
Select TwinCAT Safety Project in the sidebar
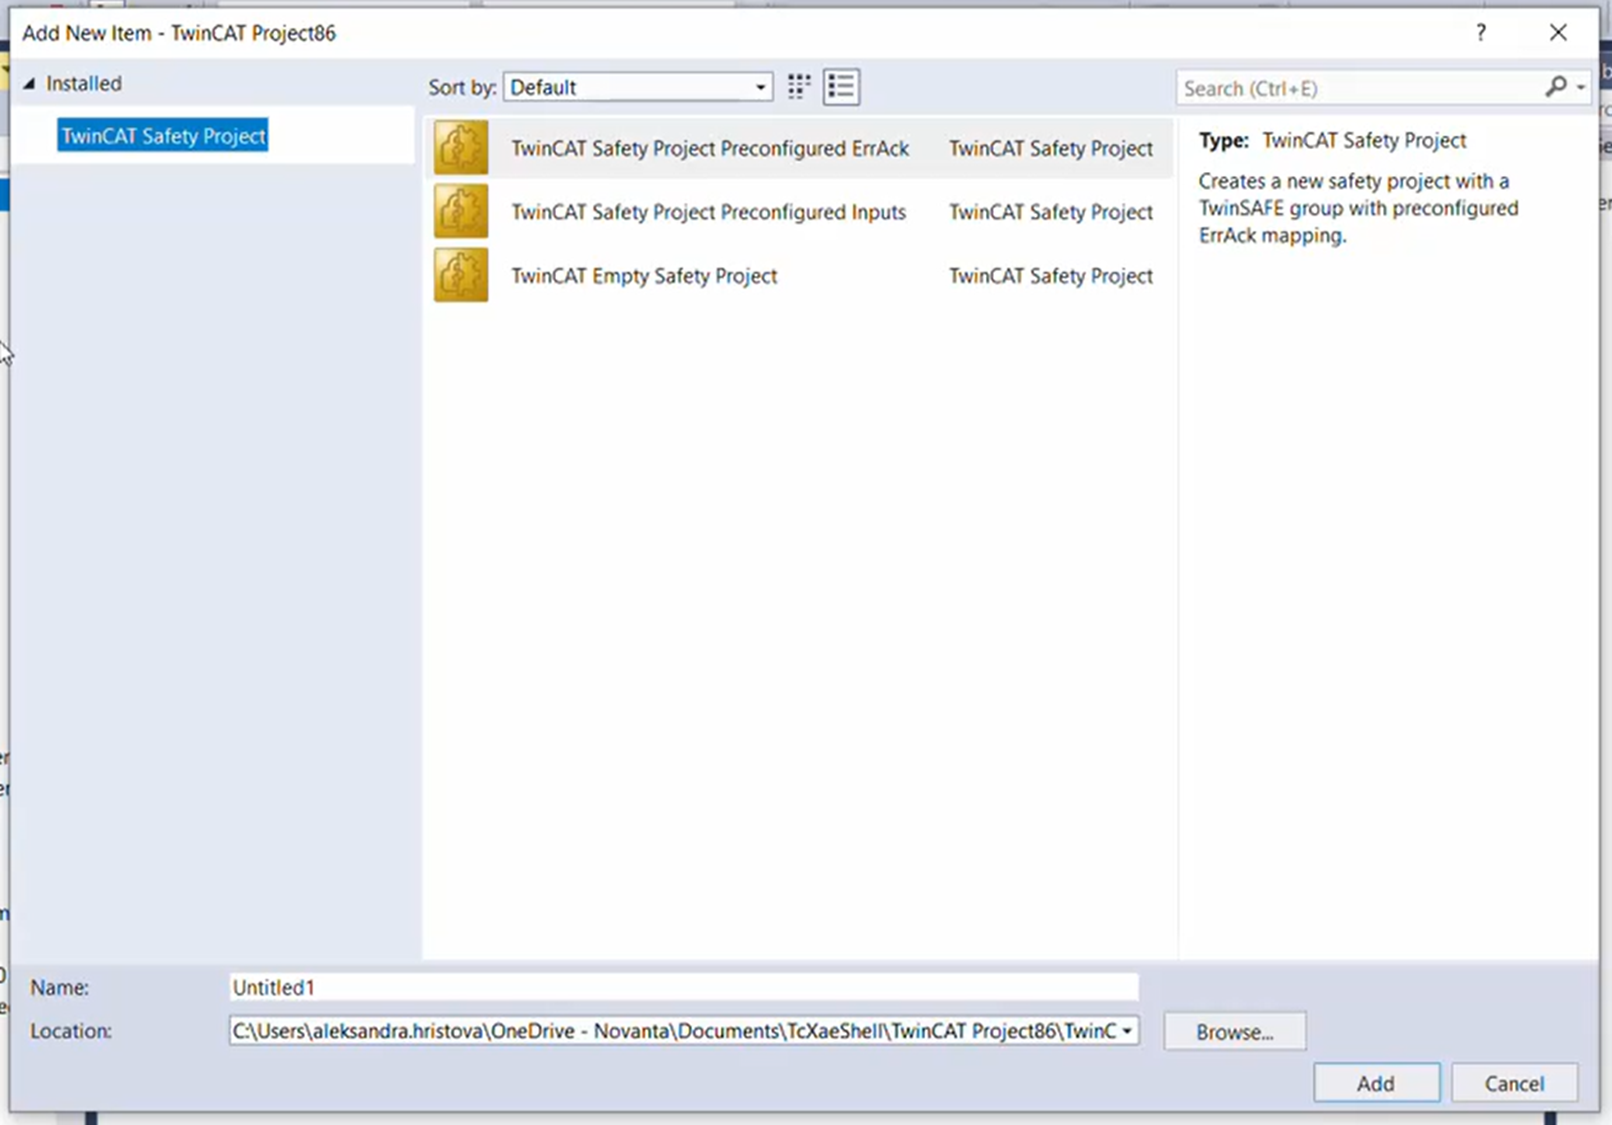click(162, 136)
